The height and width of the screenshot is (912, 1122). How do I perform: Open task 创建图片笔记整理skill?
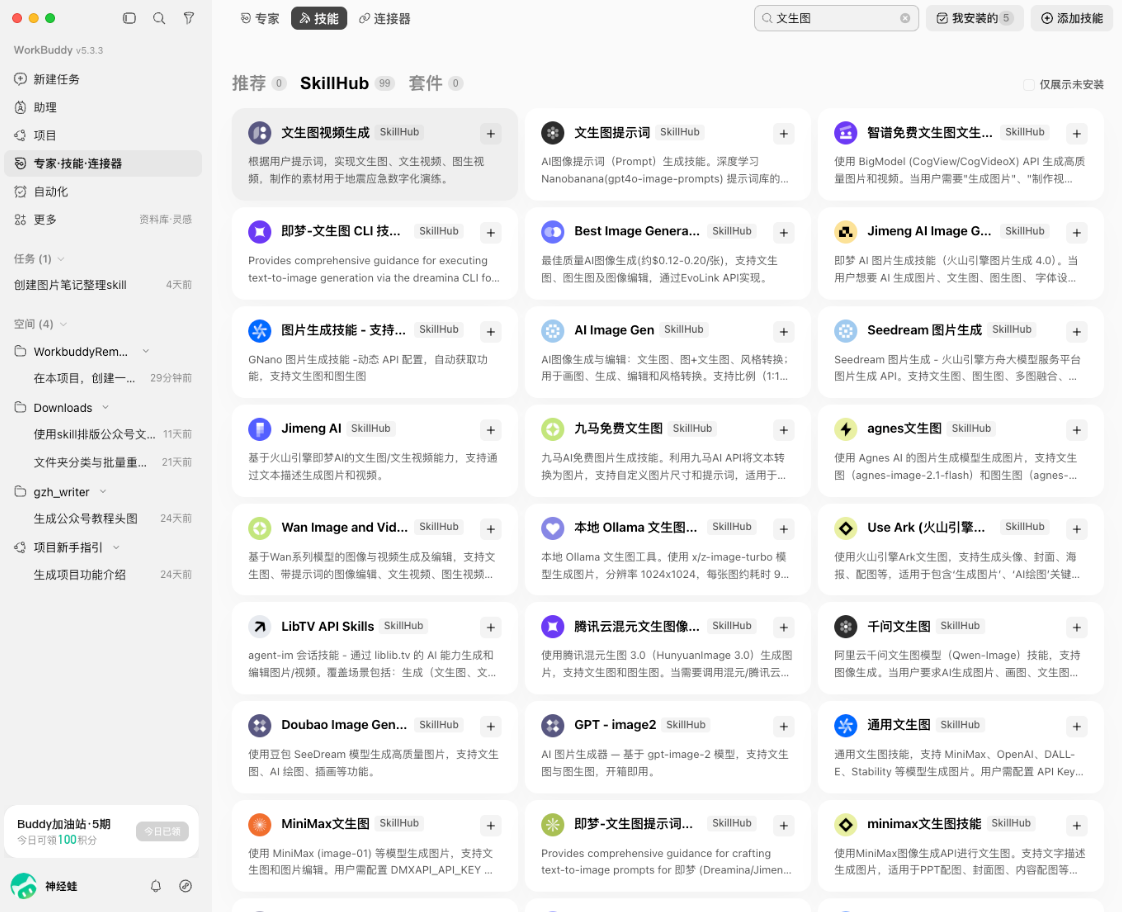click(x=103, y=285)
